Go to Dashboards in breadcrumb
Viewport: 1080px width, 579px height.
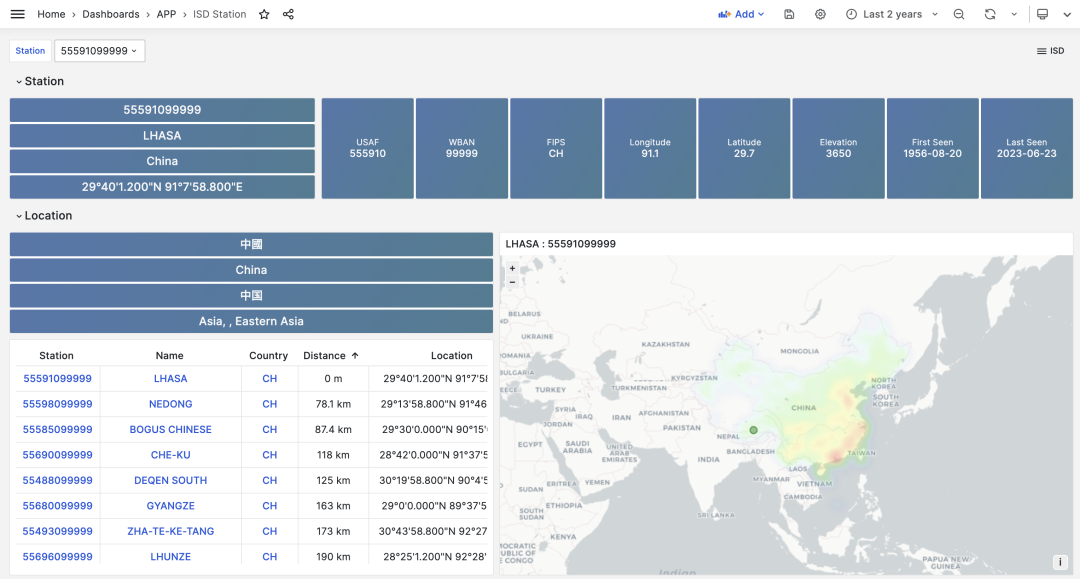[111, 14]
